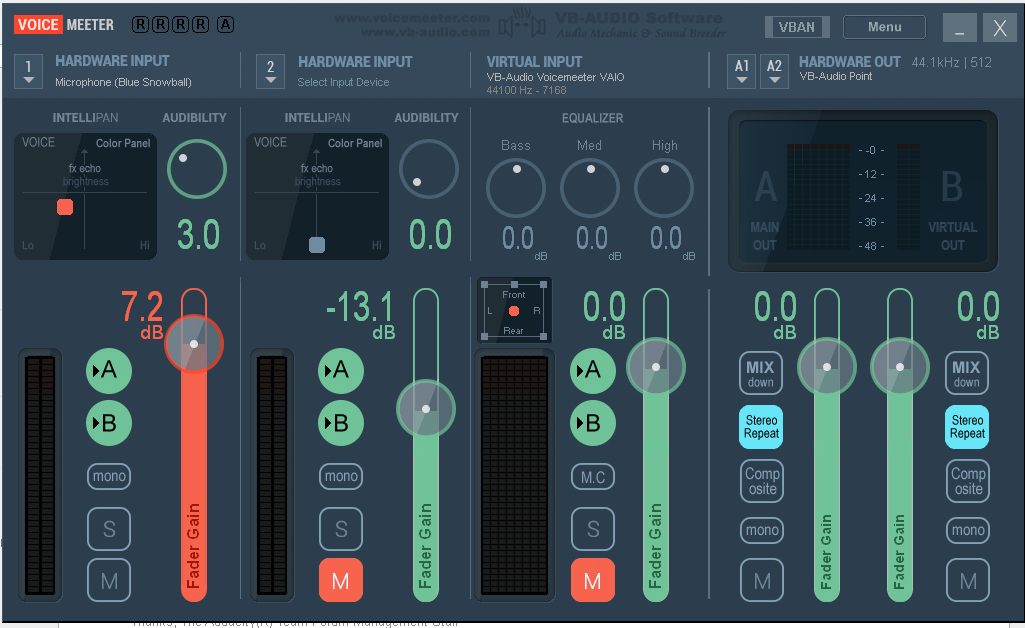Image resolution: width=1025 pixels, height=628 pixels.
Task: Open A2 hardware output selector
Action: click(774, 71)
